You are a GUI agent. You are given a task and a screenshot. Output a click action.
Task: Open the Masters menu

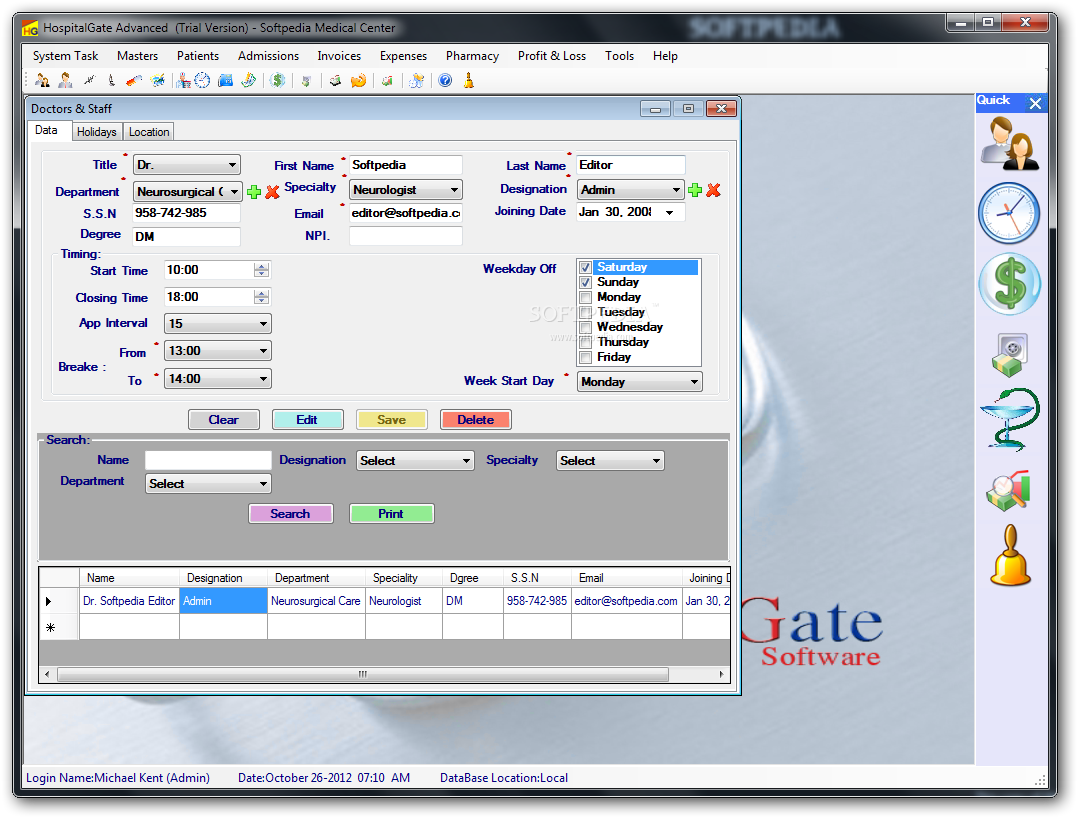click(x=137, y=56)
